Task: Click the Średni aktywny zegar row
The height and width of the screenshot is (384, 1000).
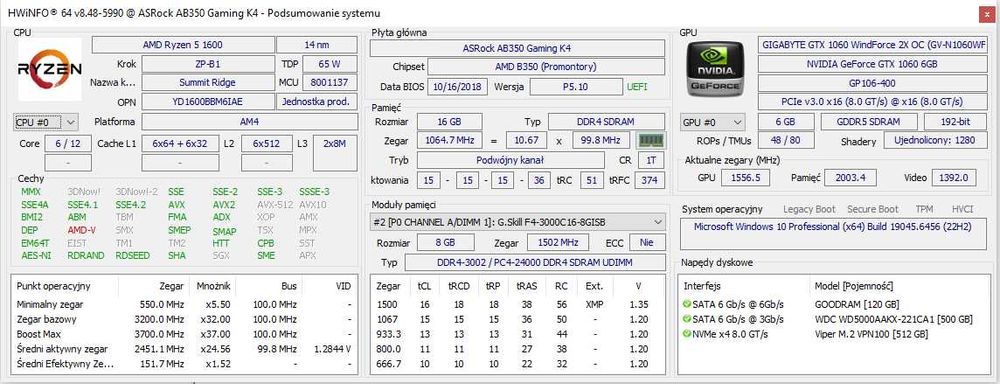Action: coord(184,349)
